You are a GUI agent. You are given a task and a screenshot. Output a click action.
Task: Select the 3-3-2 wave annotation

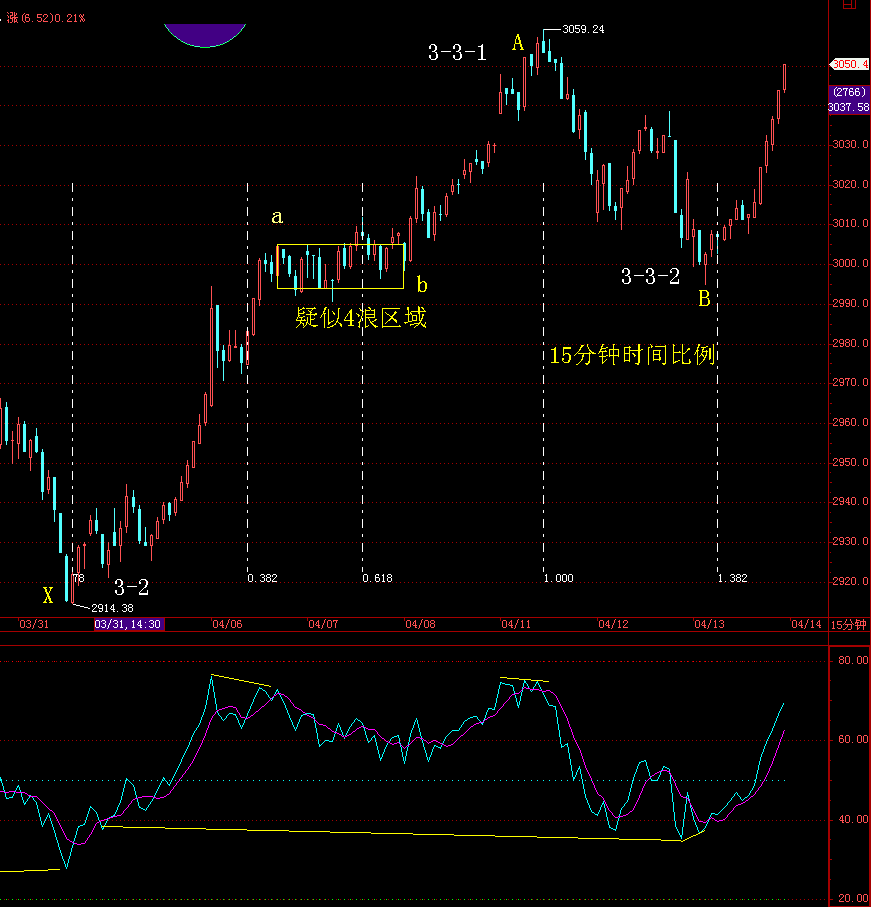coord(650,277)
